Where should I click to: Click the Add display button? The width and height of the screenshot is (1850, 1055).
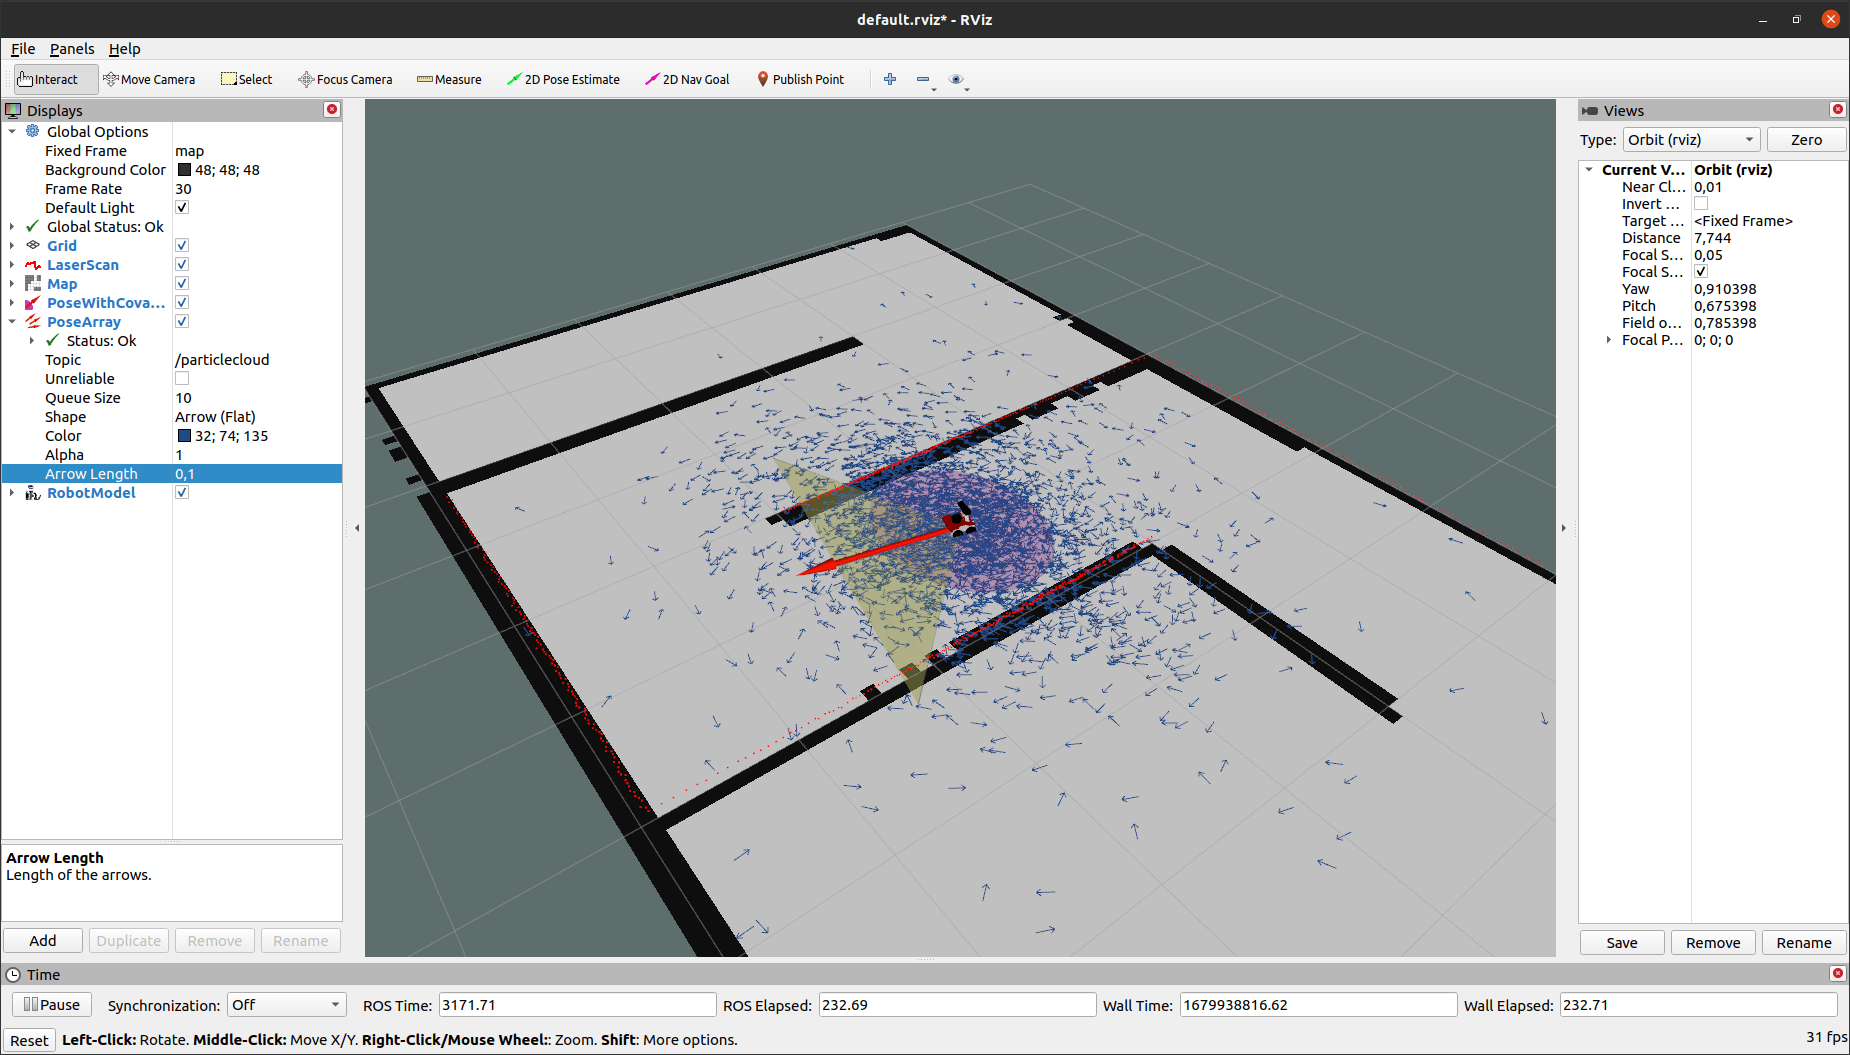coord(43,940)
